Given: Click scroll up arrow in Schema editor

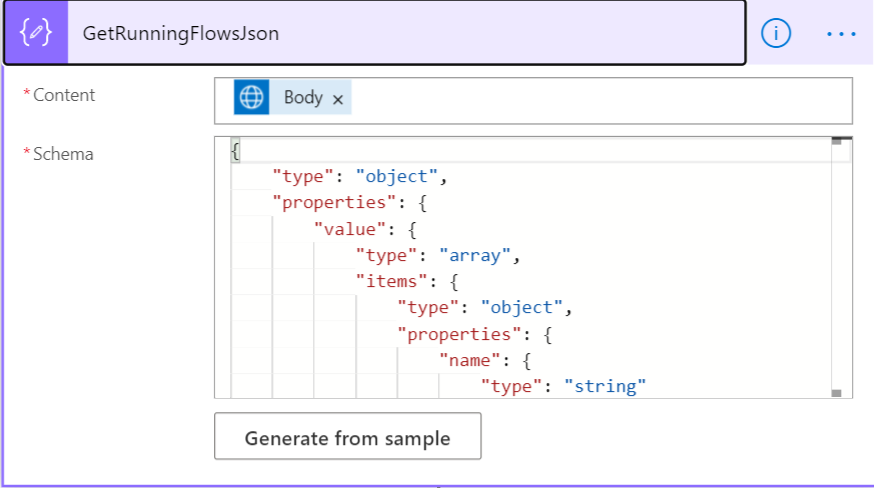Looking at the screenshot, I should coord(836,142).
